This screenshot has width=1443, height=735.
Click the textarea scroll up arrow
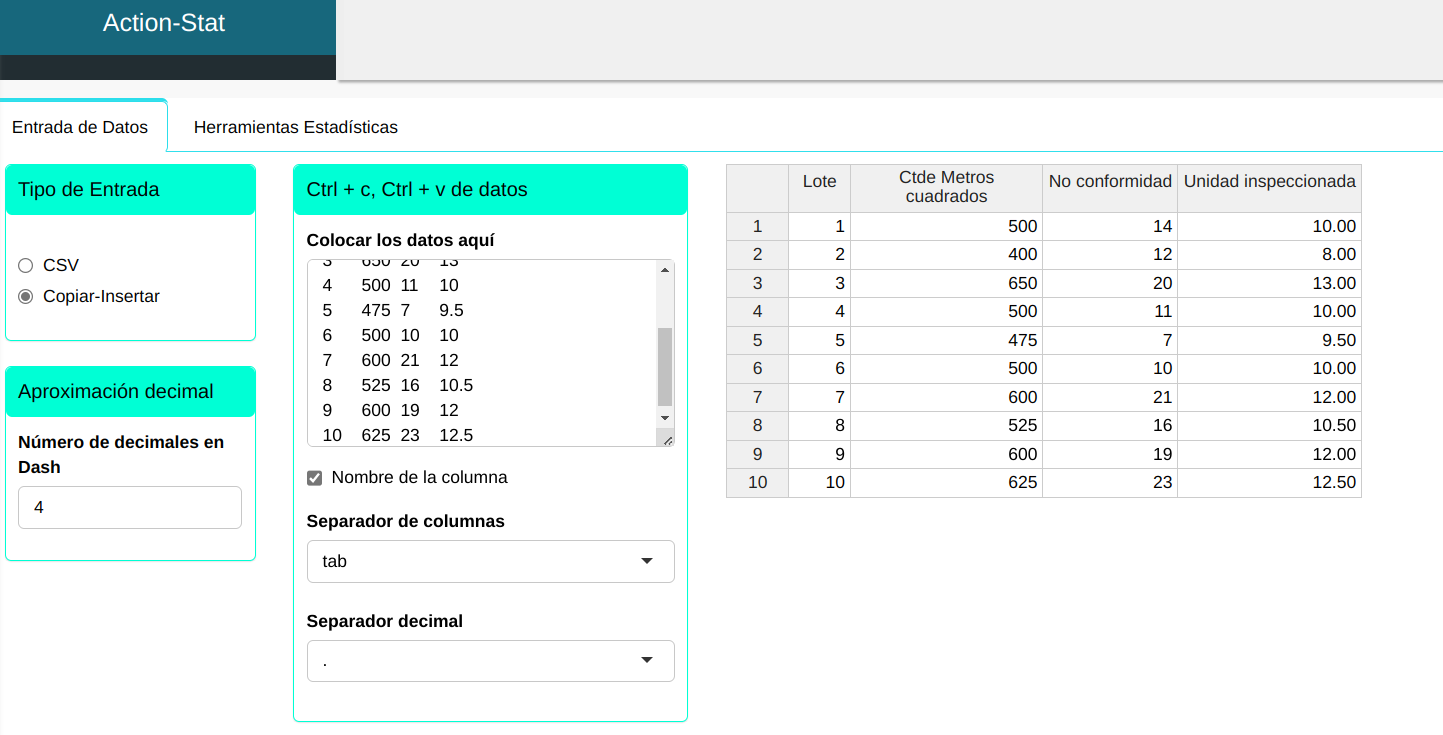point(665,269)
